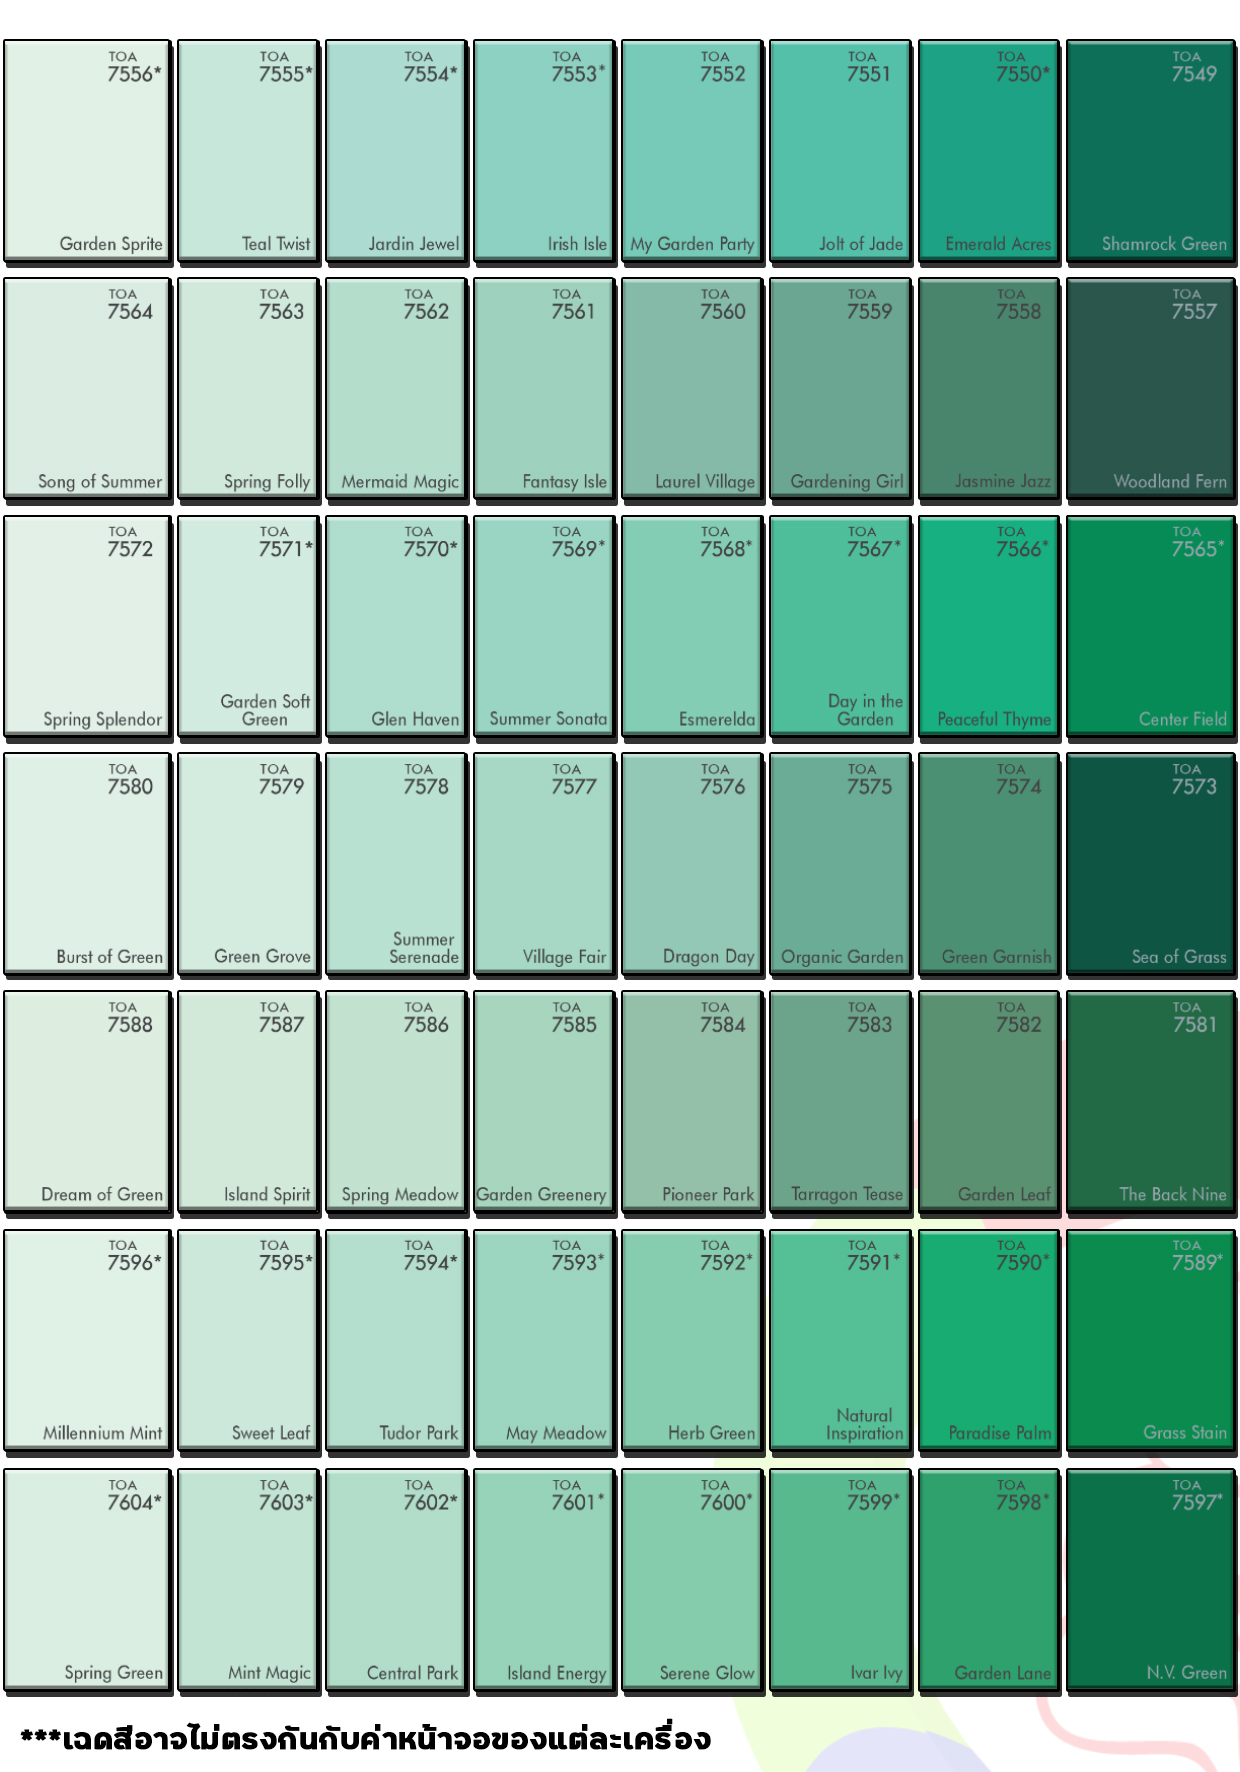Click the Irish Isle 7553 swatch
Viewport: 1240px width, 1772px height.
pyautogui.click(x=544, y=151)
